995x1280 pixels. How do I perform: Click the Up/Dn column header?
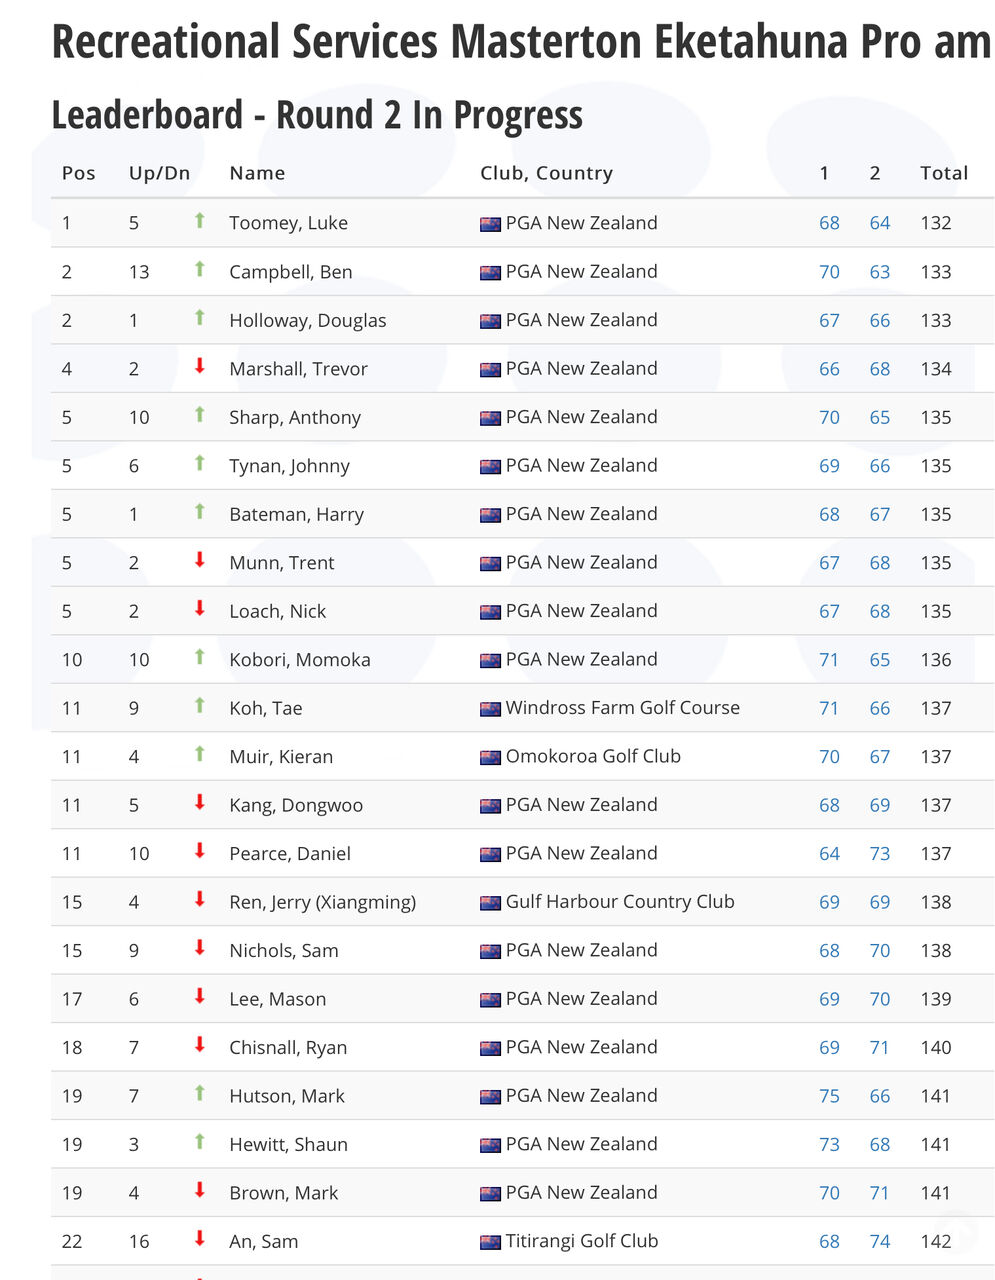coord(159,173)
